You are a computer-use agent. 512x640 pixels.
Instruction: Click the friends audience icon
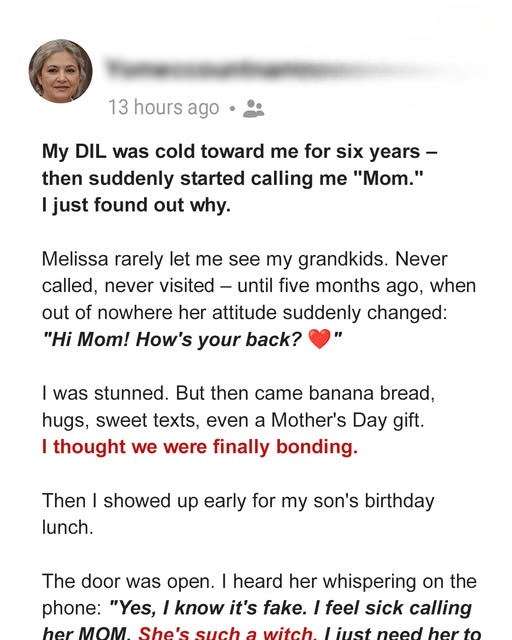[254, 109]
